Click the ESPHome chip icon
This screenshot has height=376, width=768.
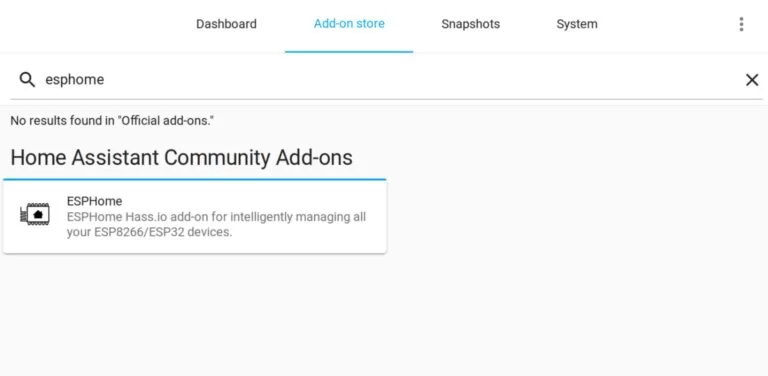[35, 214]
